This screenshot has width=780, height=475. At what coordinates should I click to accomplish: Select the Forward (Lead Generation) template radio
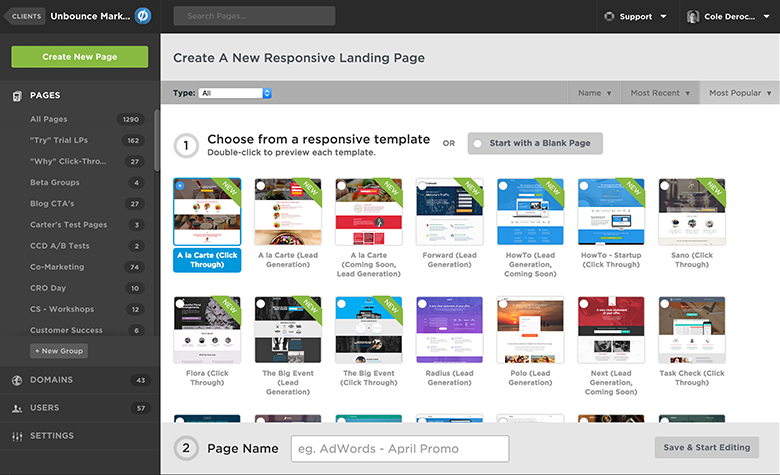(x=423, y=186)
